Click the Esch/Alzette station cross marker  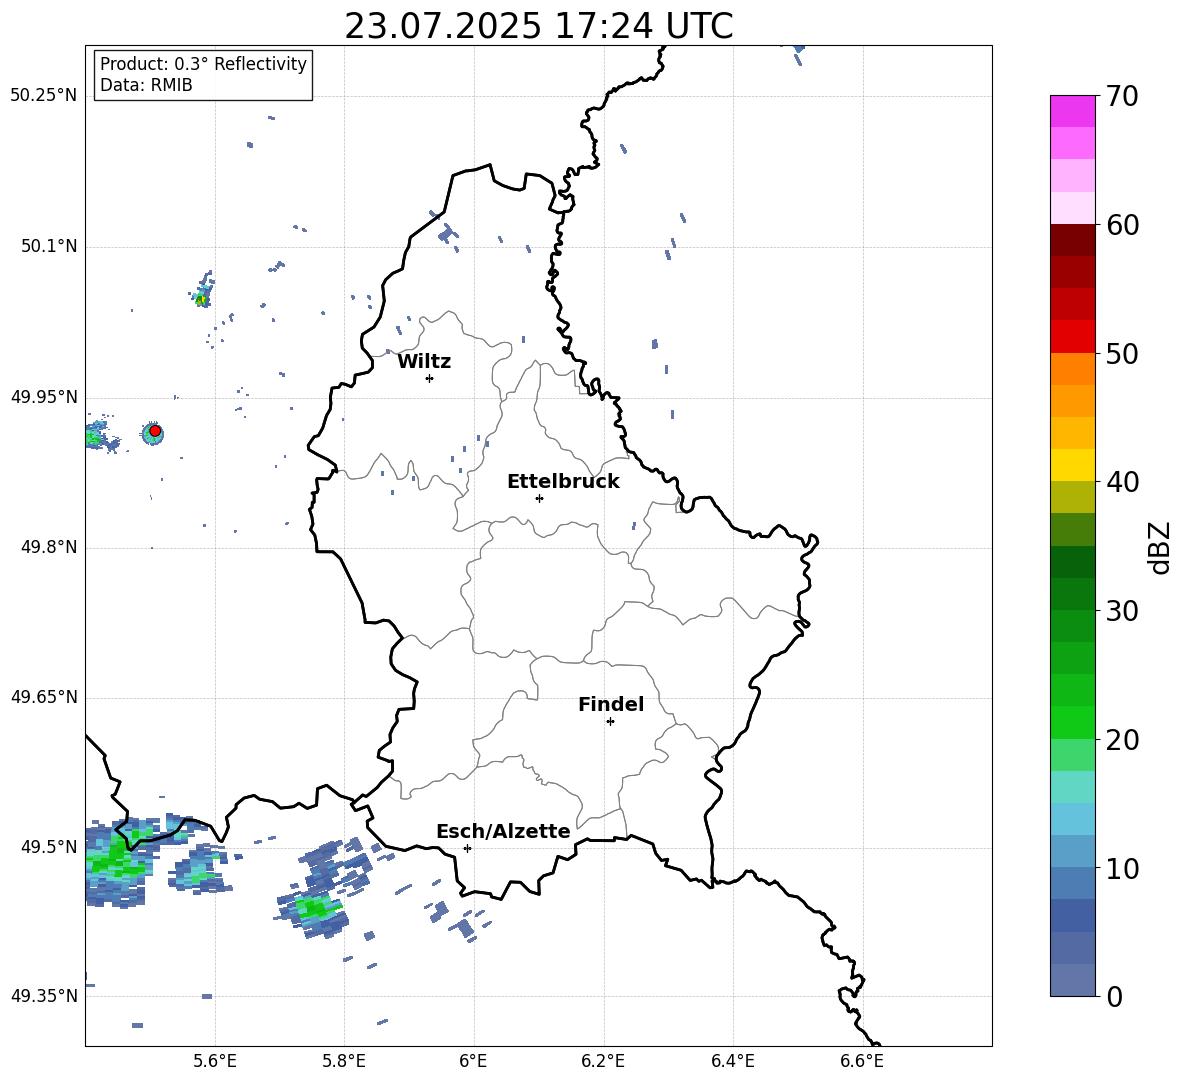467,848
